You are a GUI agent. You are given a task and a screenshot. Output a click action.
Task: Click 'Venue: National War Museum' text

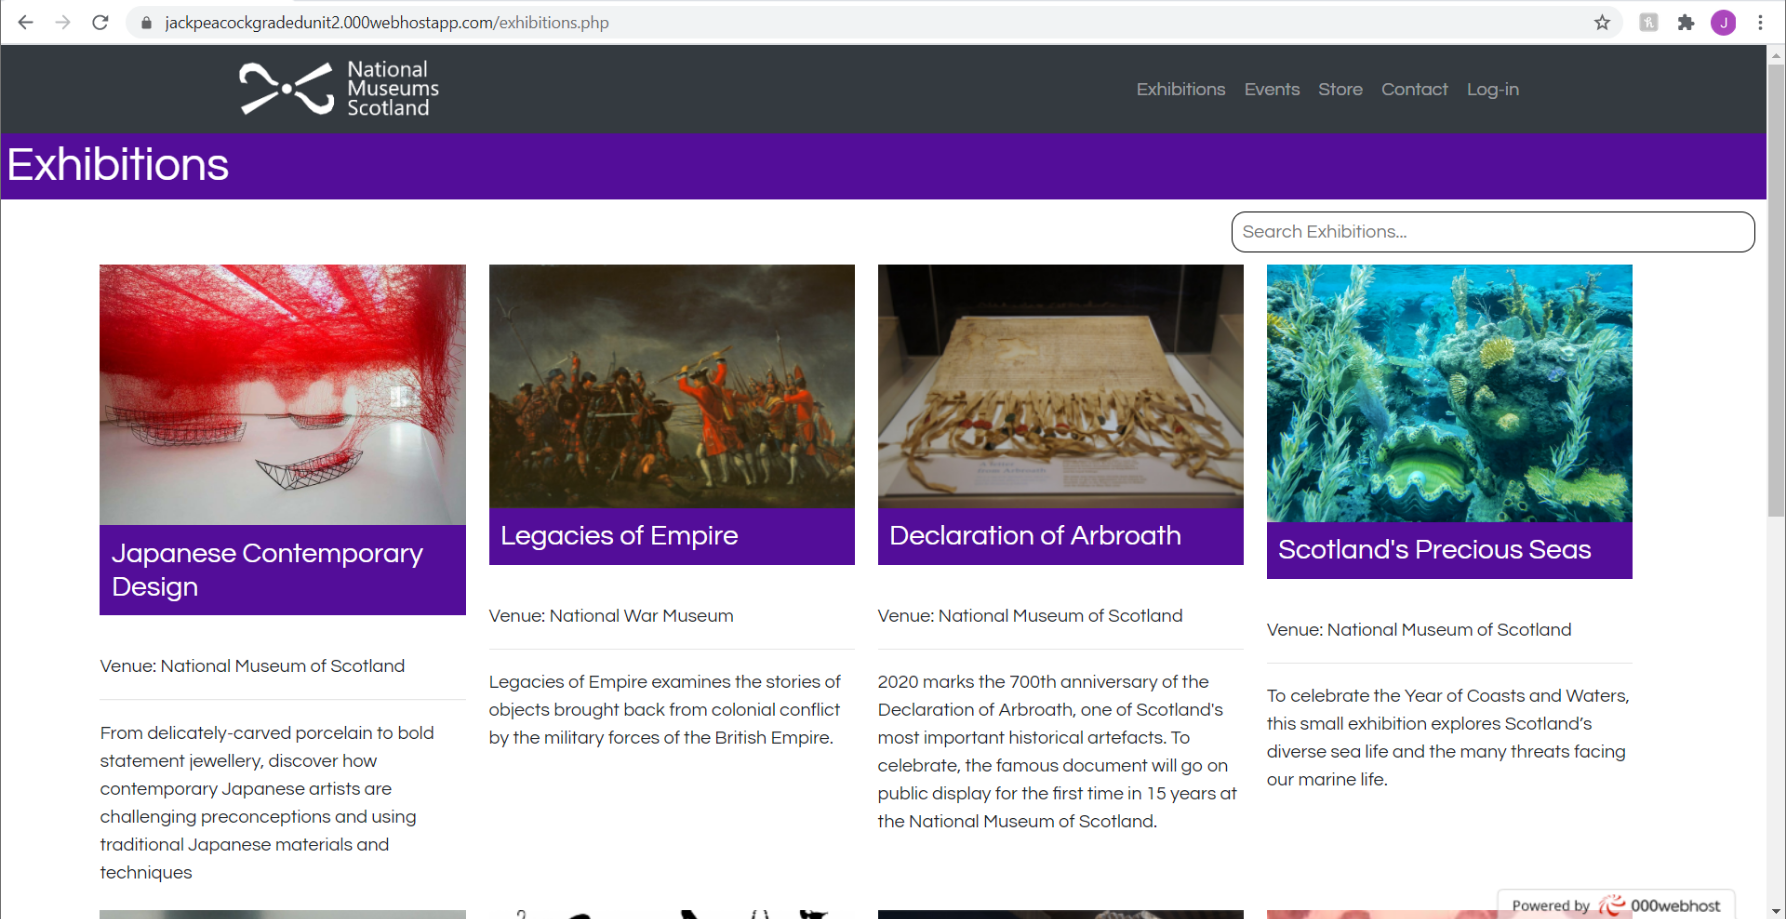pos(611,616)
